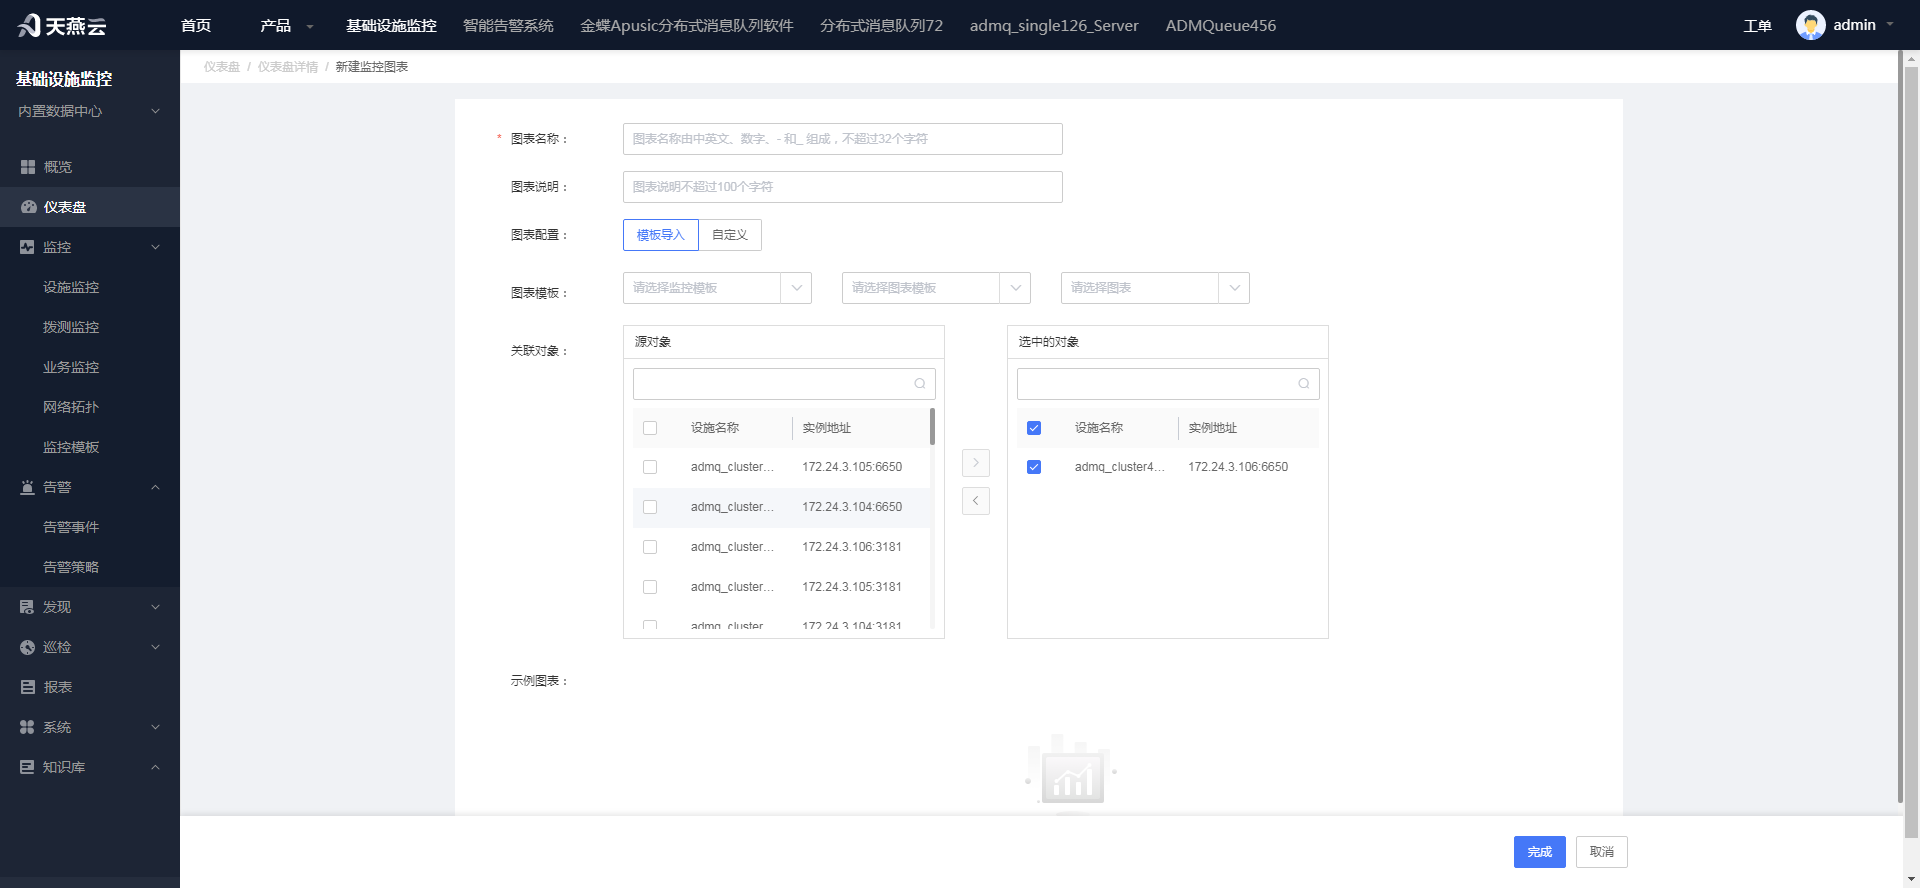
Task: Open the 请选择图表模板 dropdown
Action: [936, 288]
